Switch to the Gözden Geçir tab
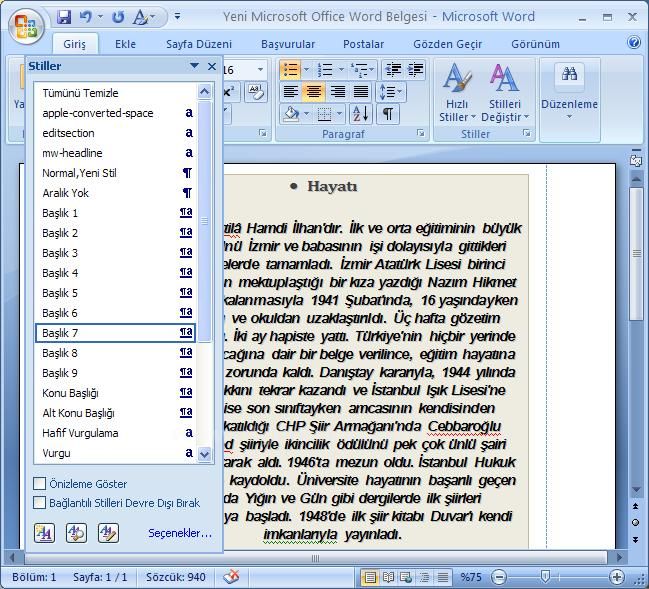This screenshot has width=649, height=589. pos(447,44)
